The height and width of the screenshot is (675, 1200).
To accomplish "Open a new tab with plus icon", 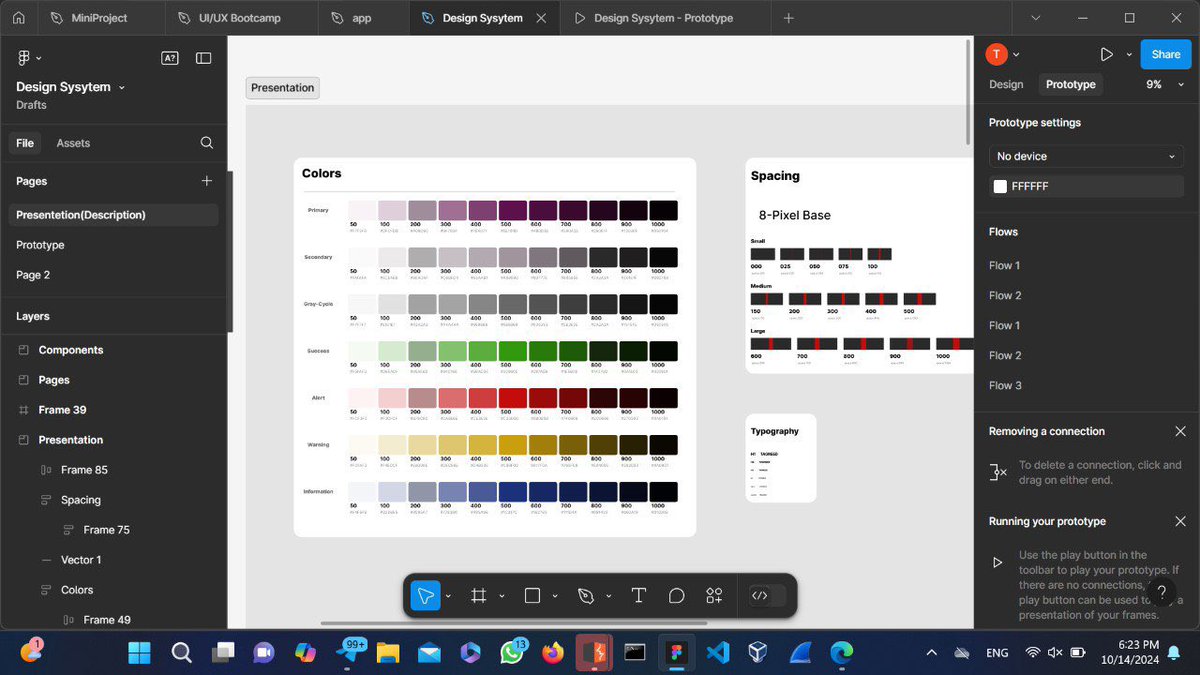I will 788,18.
